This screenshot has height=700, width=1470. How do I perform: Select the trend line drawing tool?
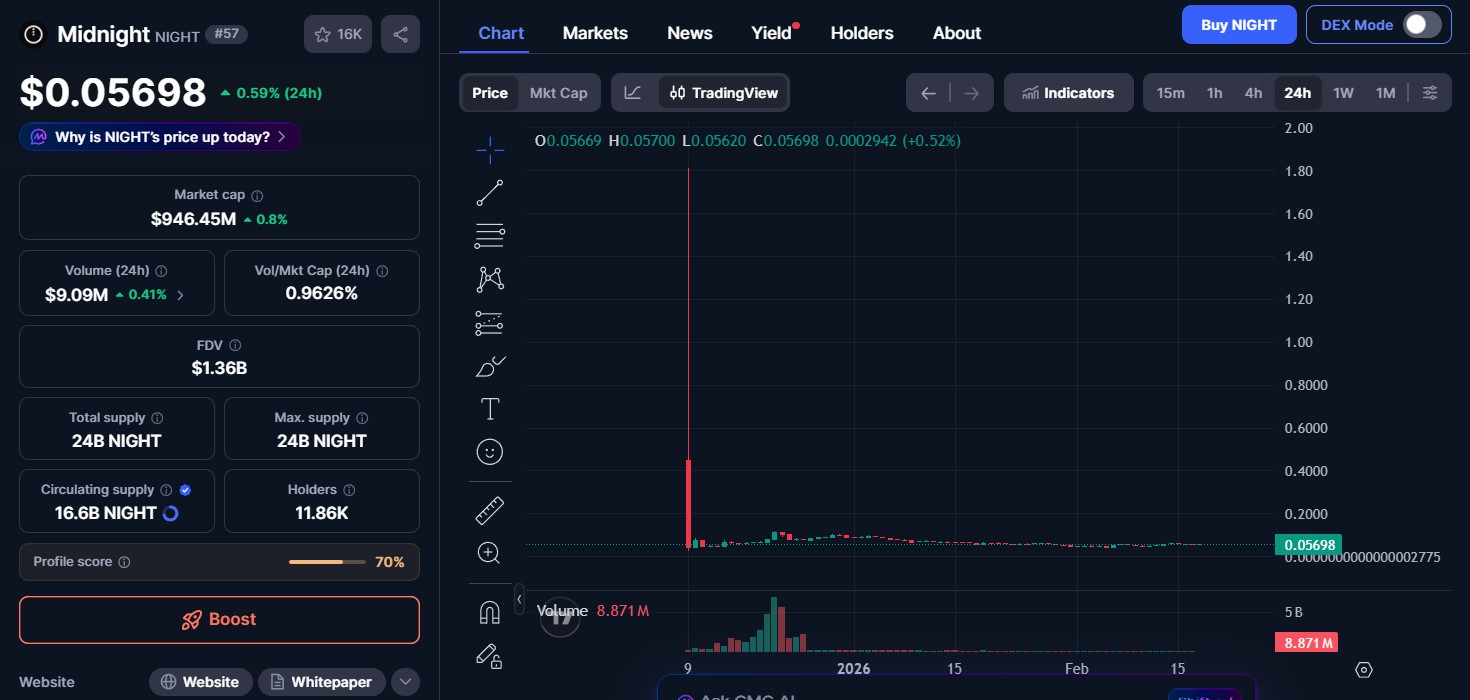[490, 193]
